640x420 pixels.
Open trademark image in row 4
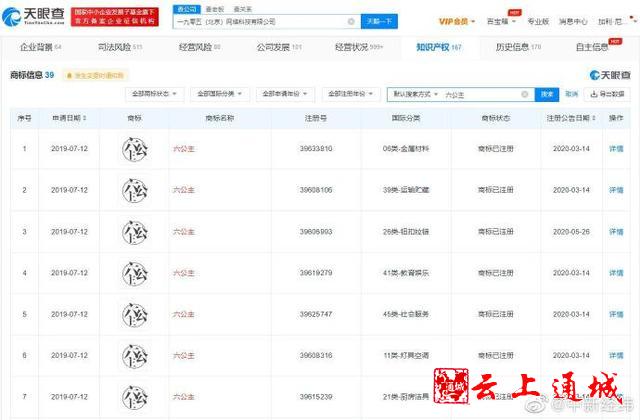(x=133, y=272)
